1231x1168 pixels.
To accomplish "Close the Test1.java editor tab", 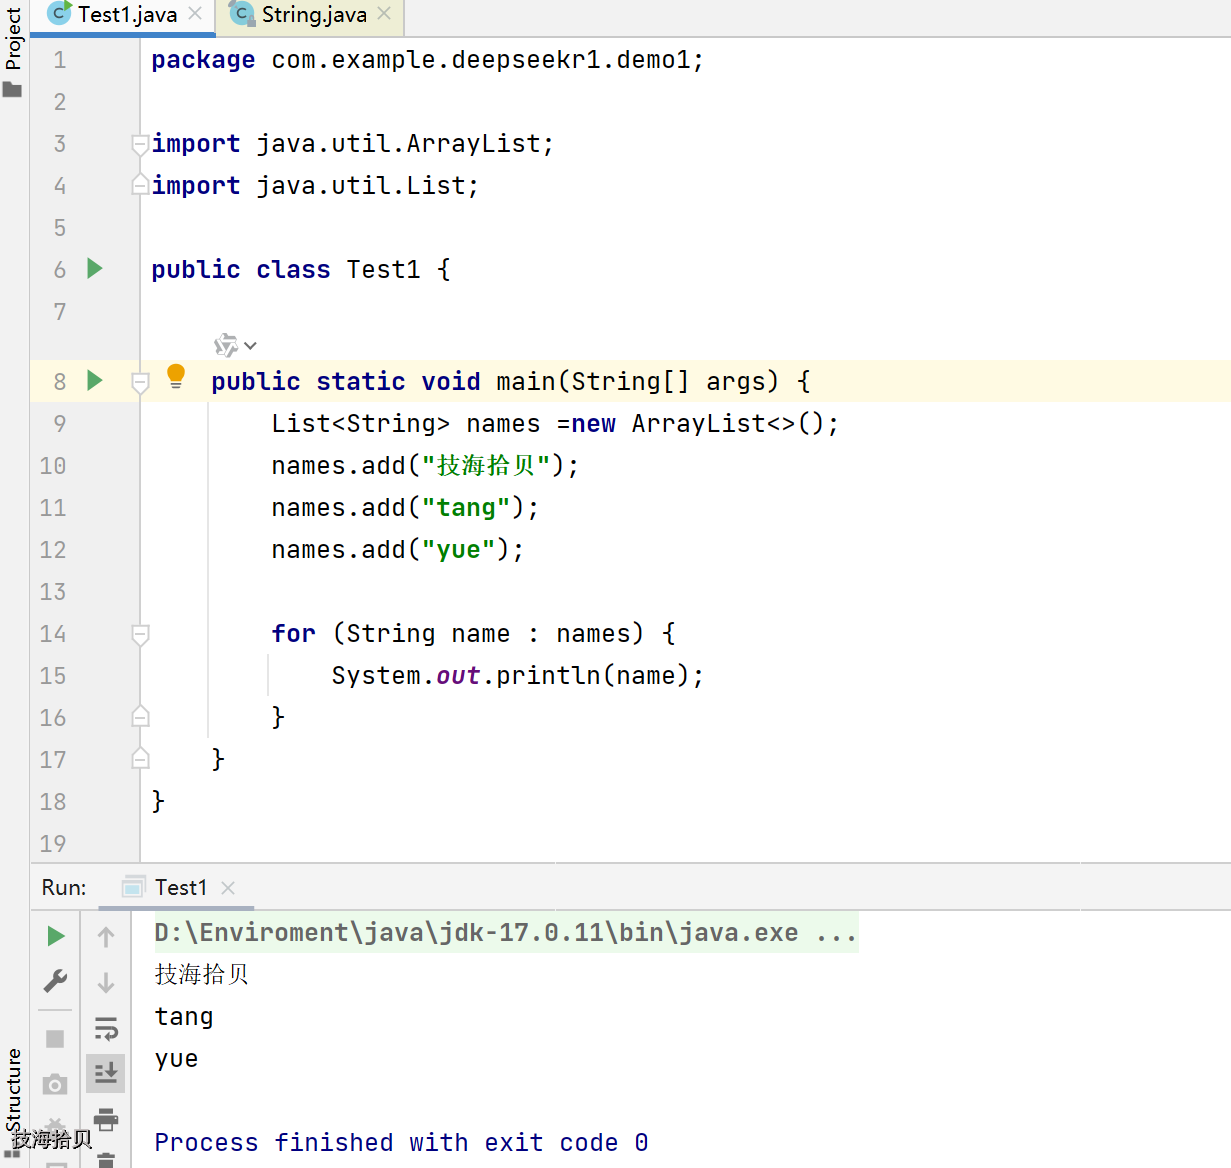I will point(195,14).
